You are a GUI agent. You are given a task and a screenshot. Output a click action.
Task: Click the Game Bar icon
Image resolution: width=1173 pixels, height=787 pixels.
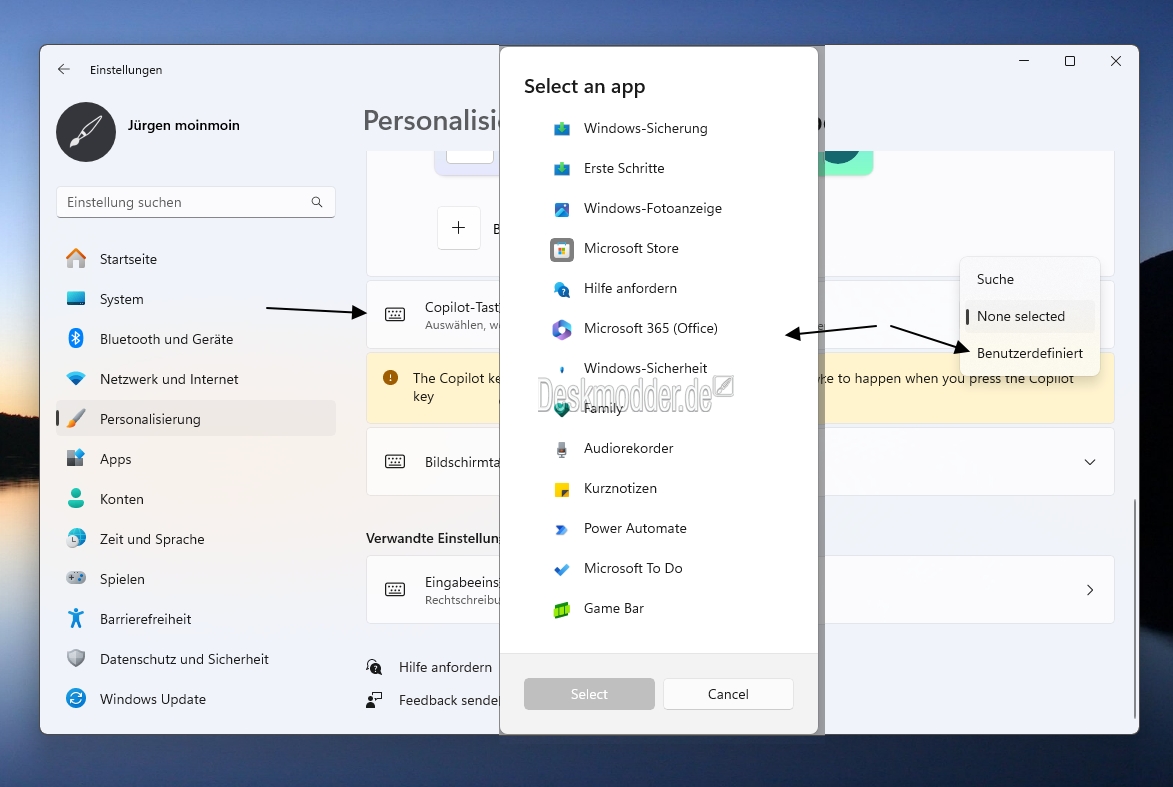coord(562,610)
